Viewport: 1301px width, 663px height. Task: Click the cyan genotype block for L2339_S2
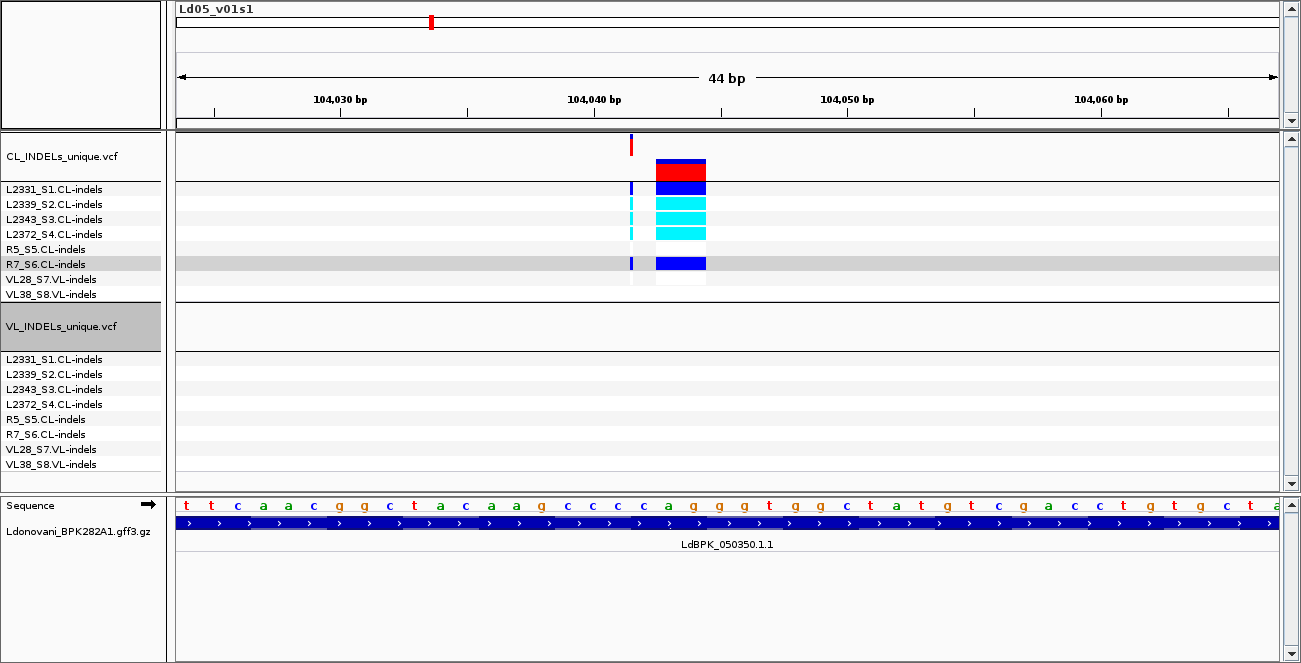coord(681,204)
